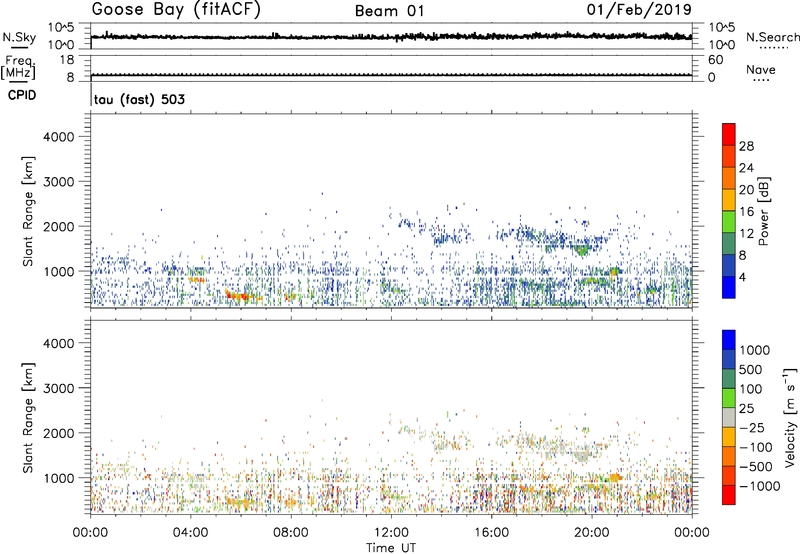The image size is (800, 554).
Task: Click the green echo patch near 19:30 at 1500 km
Action: coord(581,250)
